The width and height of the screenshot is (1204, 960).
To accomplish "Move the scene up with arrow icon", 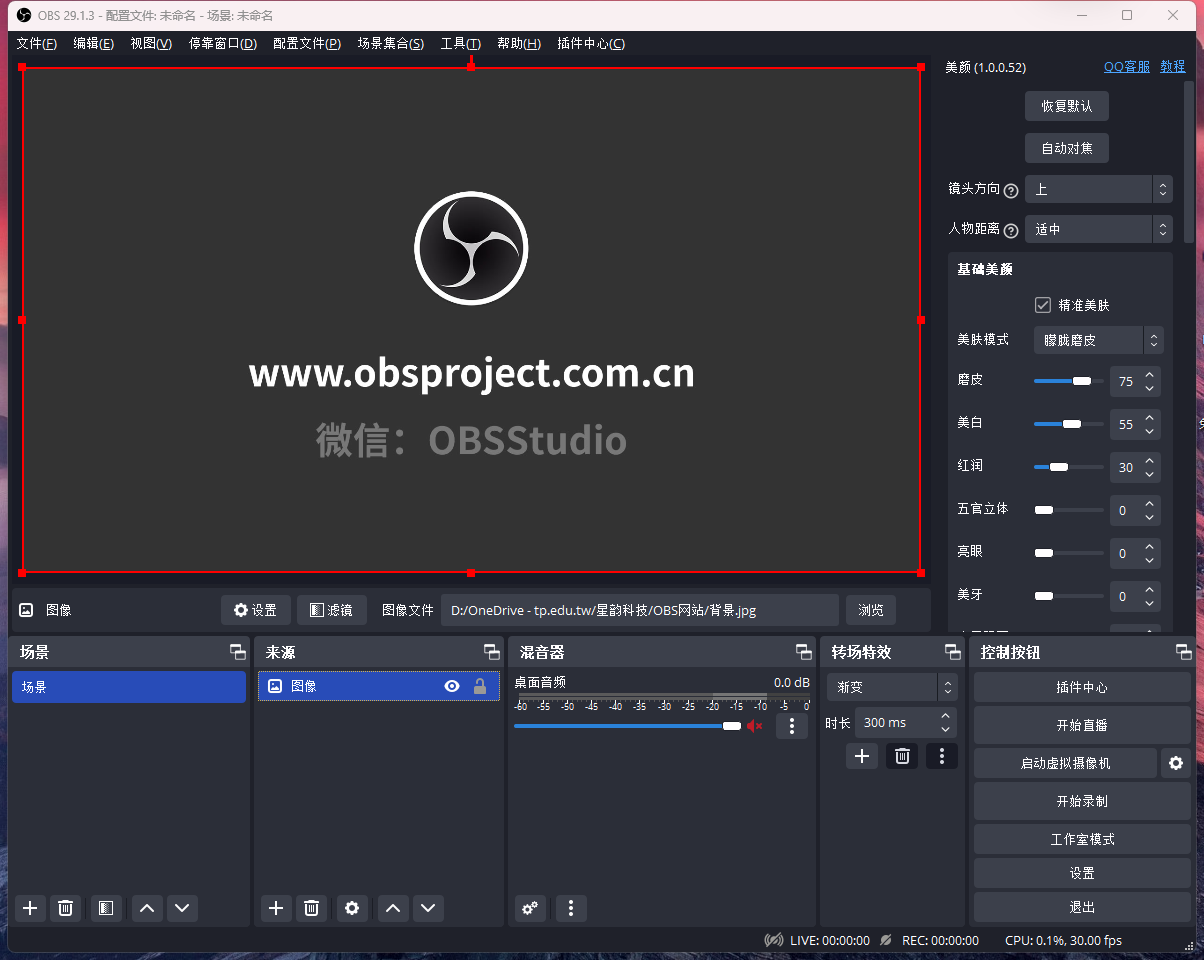I will click(x=147, y=908).
